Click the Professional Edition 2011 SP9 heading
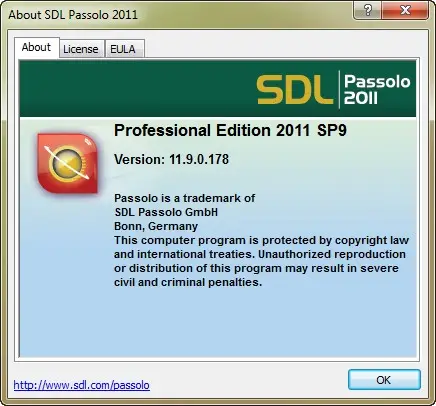436x406 pixels. (x=230, y=130)
